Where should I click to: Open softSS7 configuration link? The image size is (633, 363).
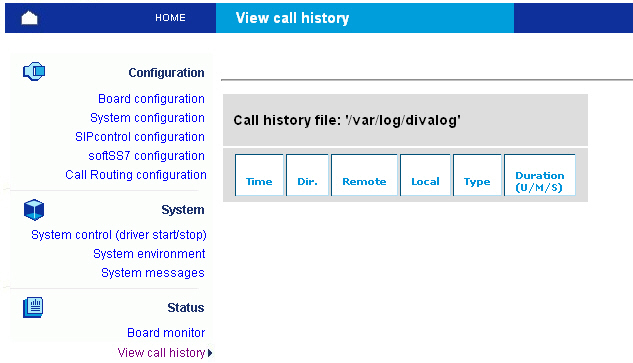(x=147, y=156)
